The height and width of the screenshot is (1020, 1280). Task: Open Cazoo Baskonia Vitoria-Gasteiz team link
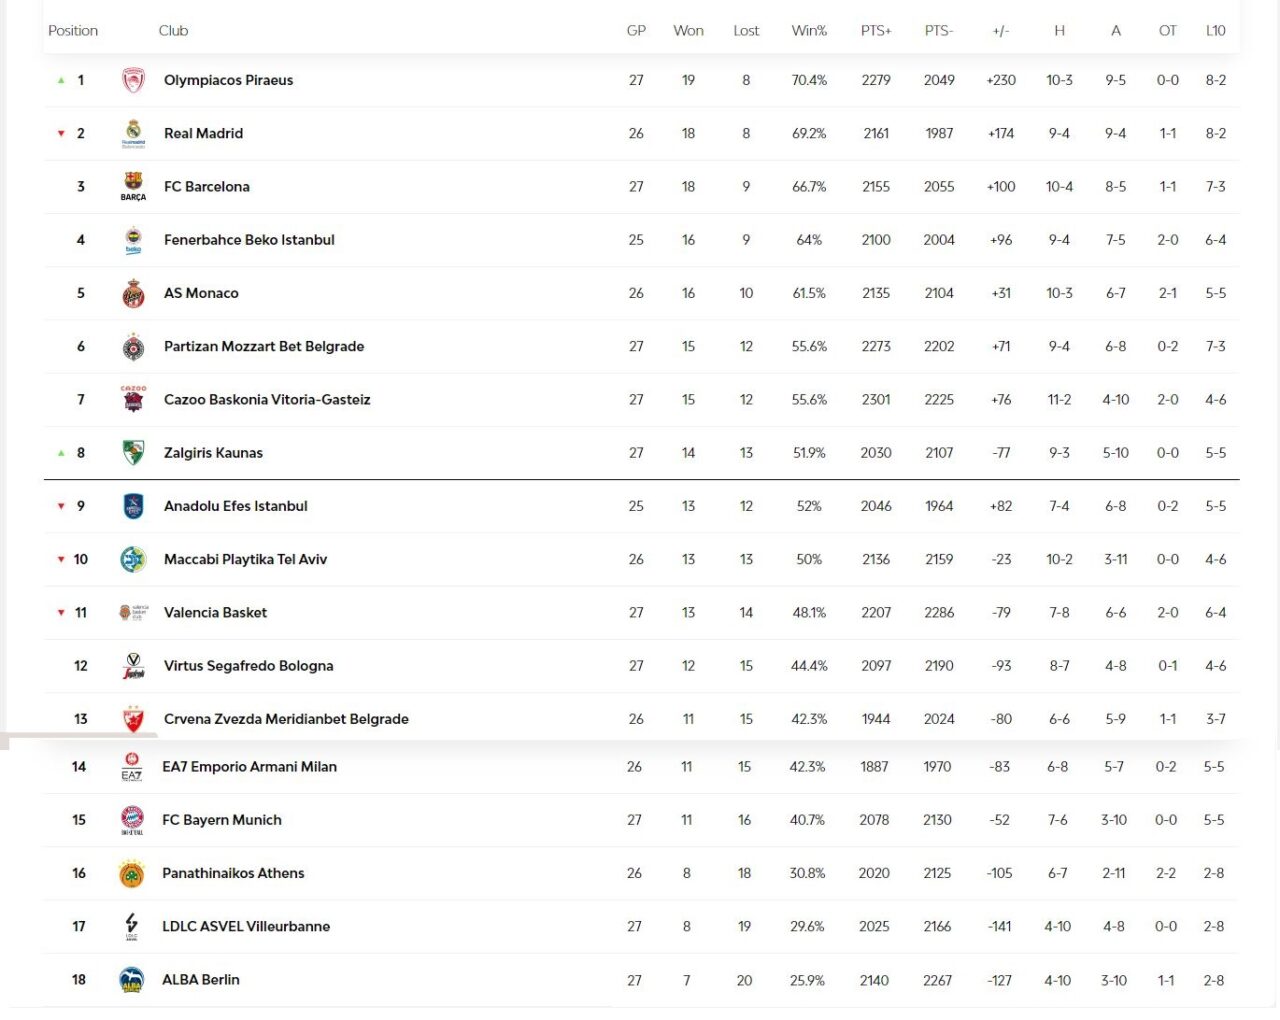tap(267, 400)
